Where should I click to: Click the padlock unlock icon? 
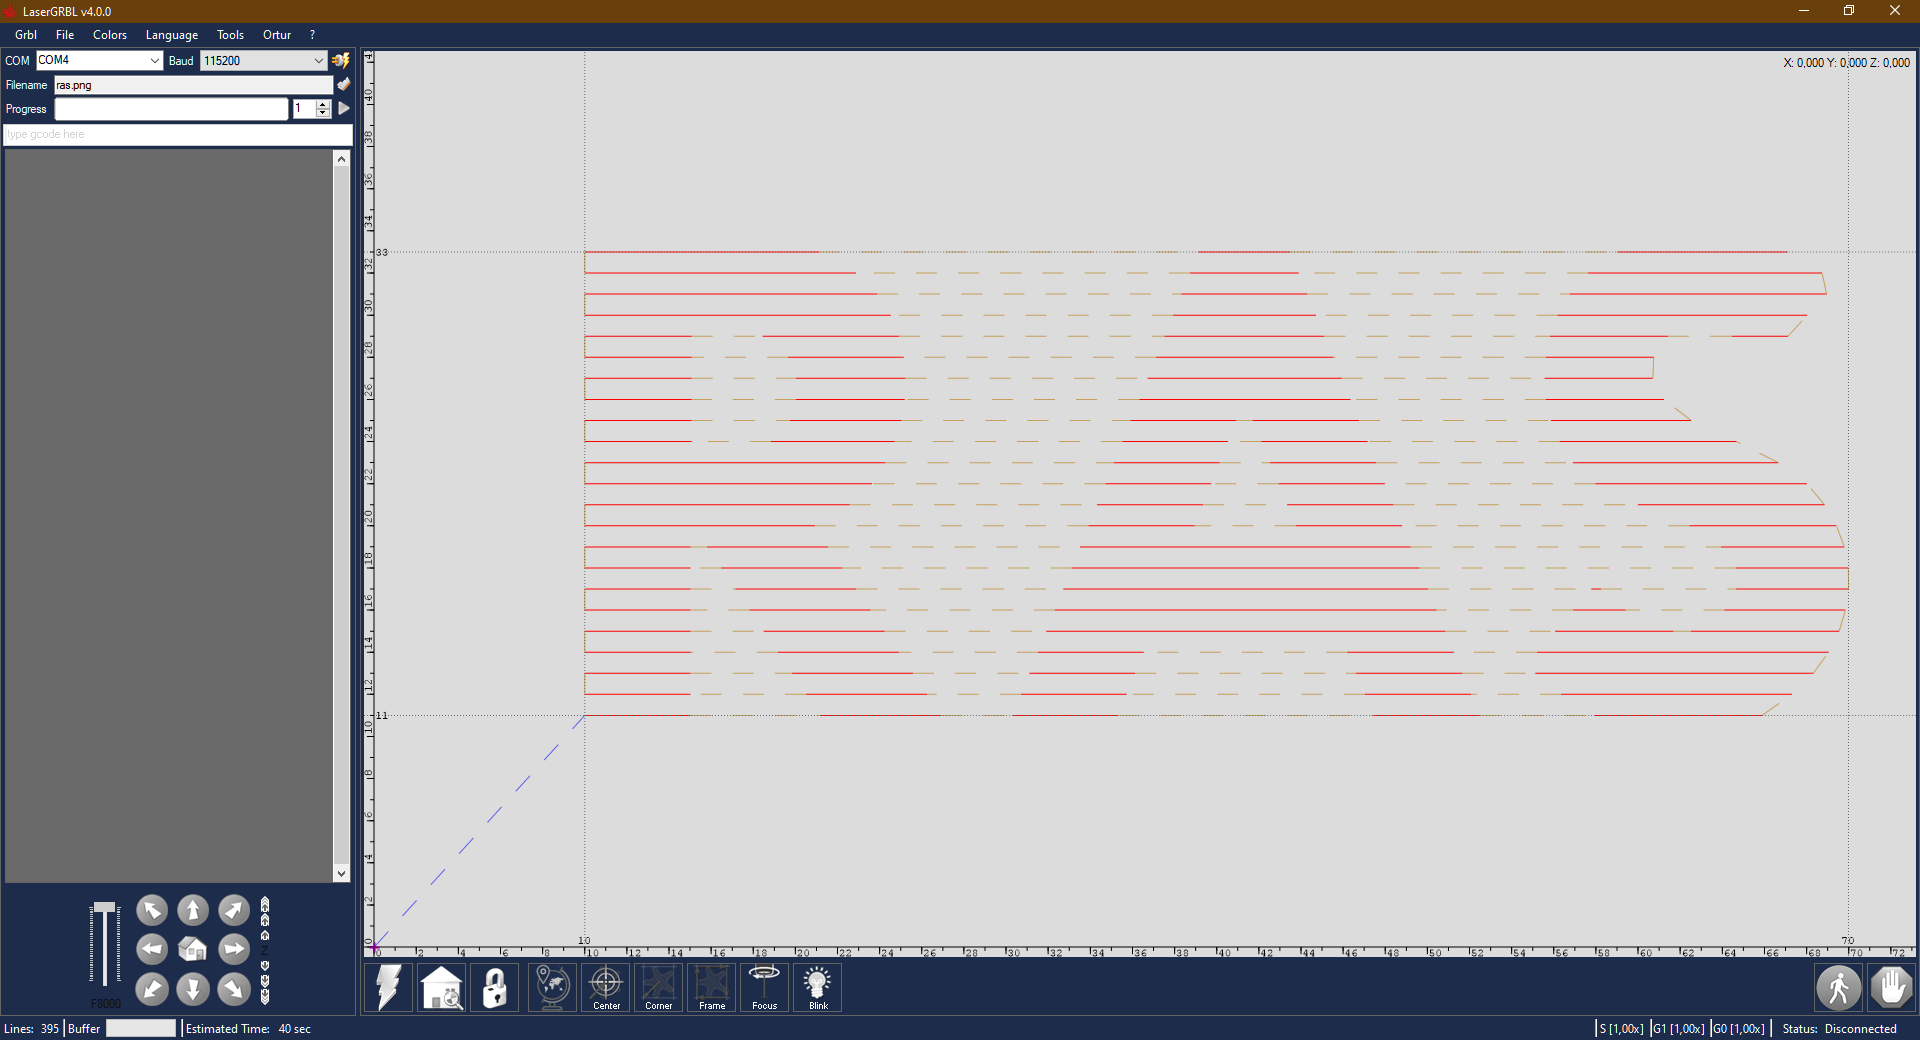(494, 988)
